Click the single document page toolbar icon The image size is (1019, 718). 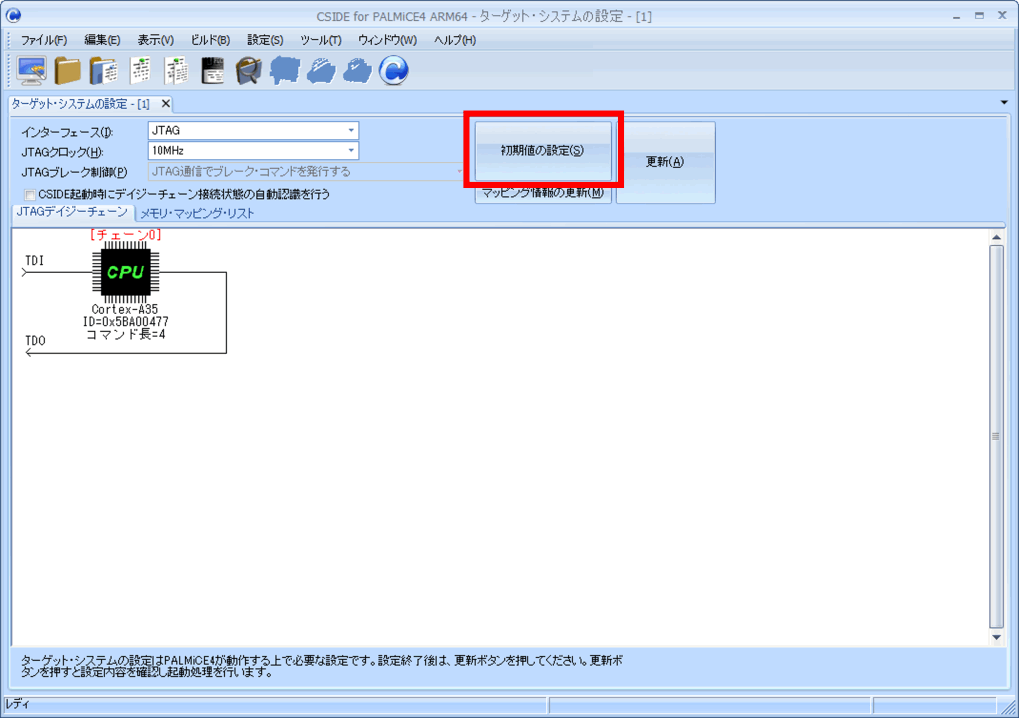point(141,70)
